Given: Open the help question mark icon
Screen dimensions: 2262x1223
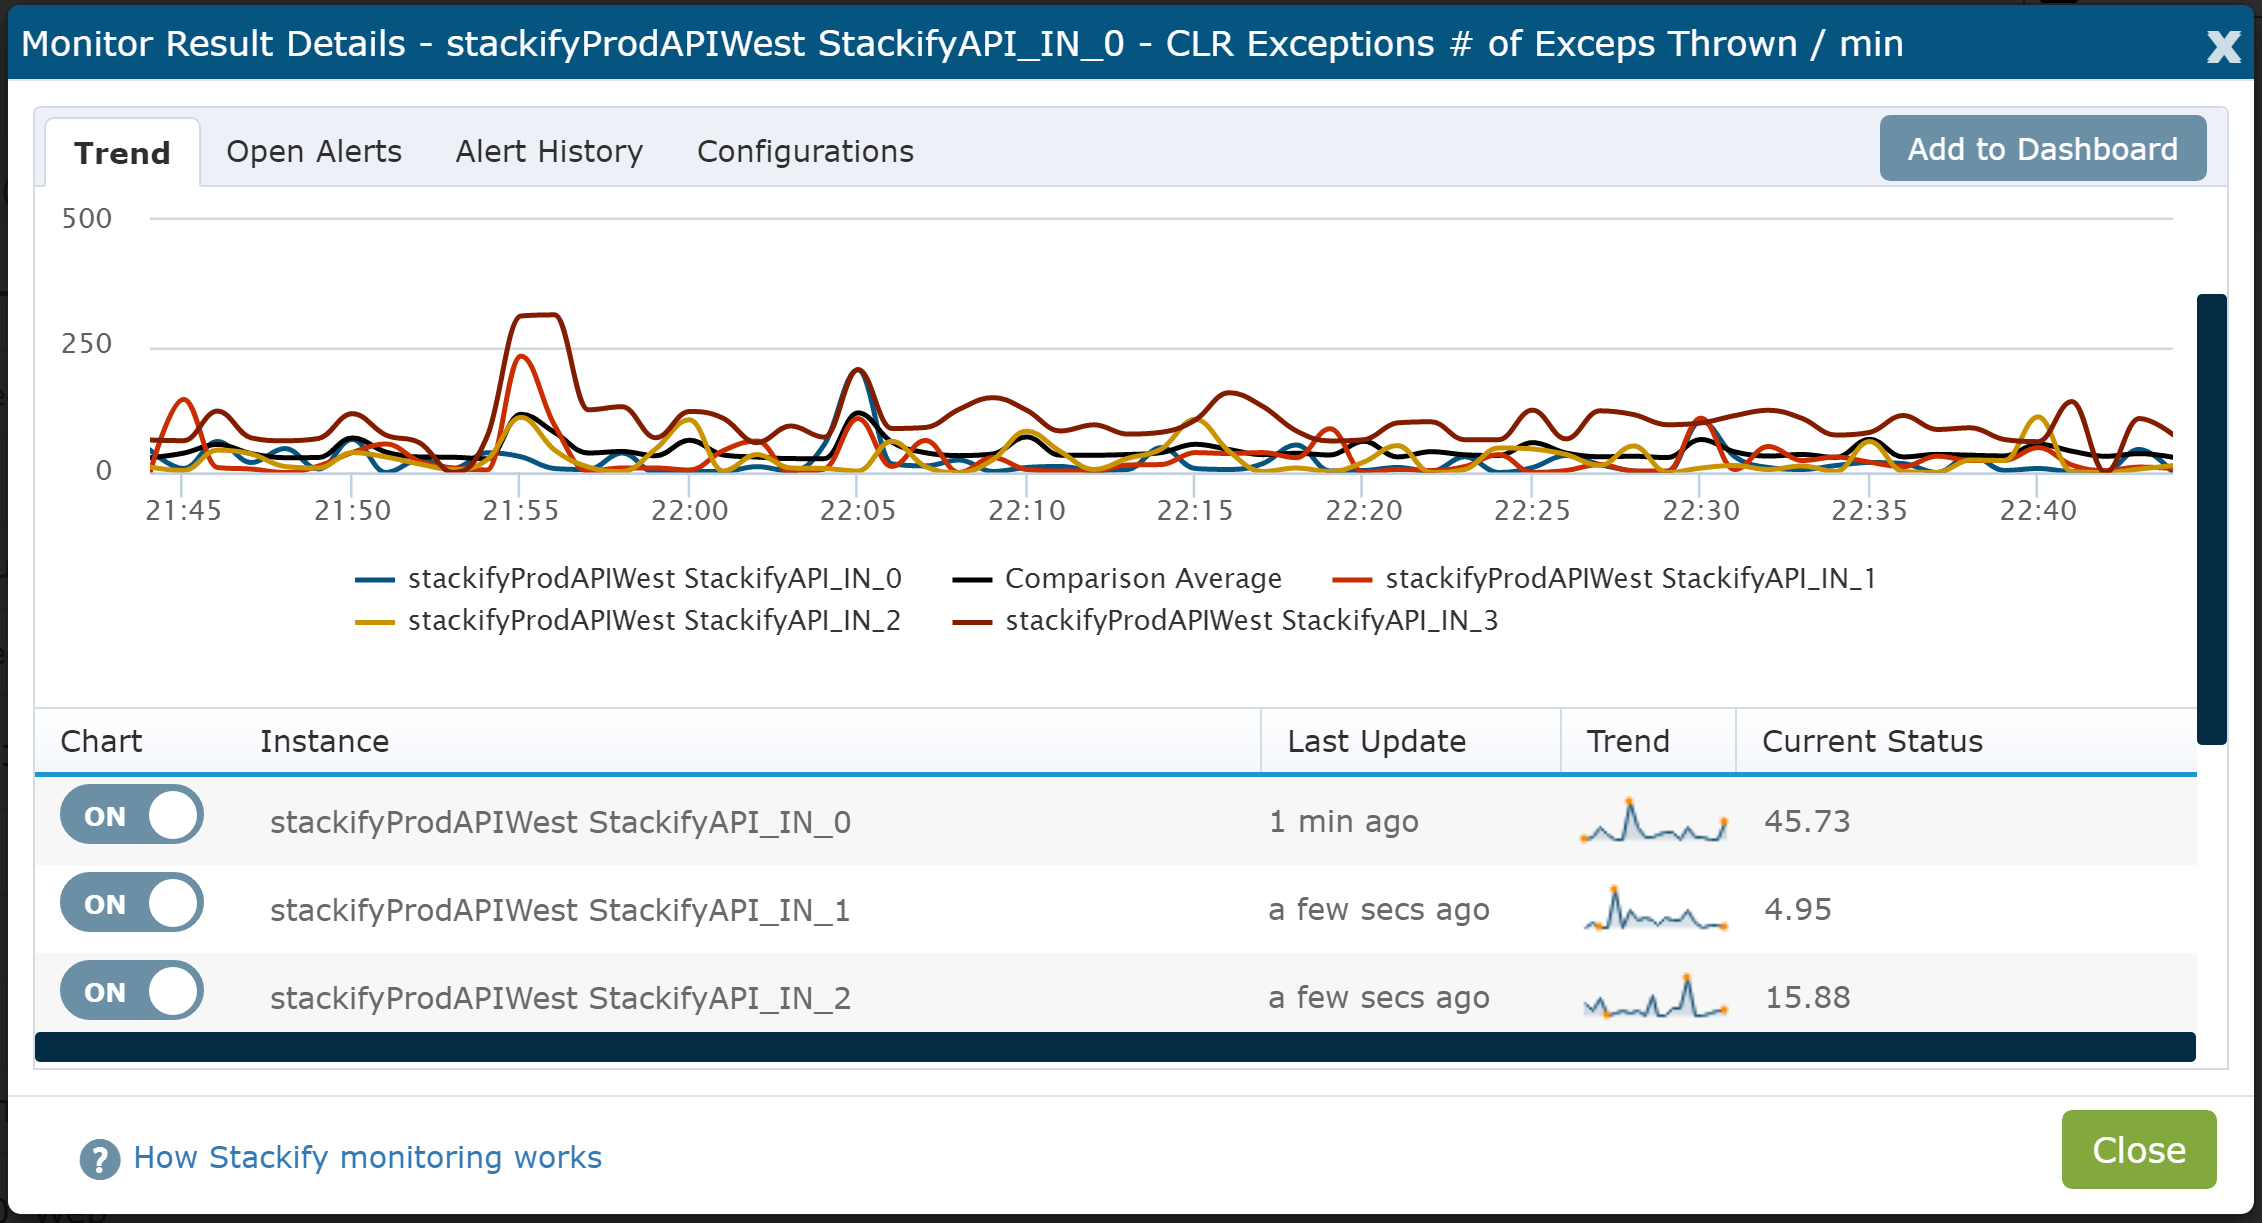Looking at the screenshot, I should (99, 1159).
